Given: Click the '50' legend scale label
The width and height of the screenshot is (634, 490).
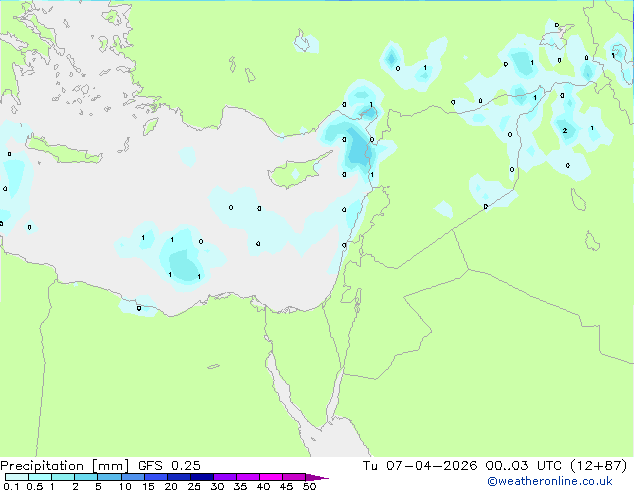Looking at the screenshot, I should [x=309, y=486].
